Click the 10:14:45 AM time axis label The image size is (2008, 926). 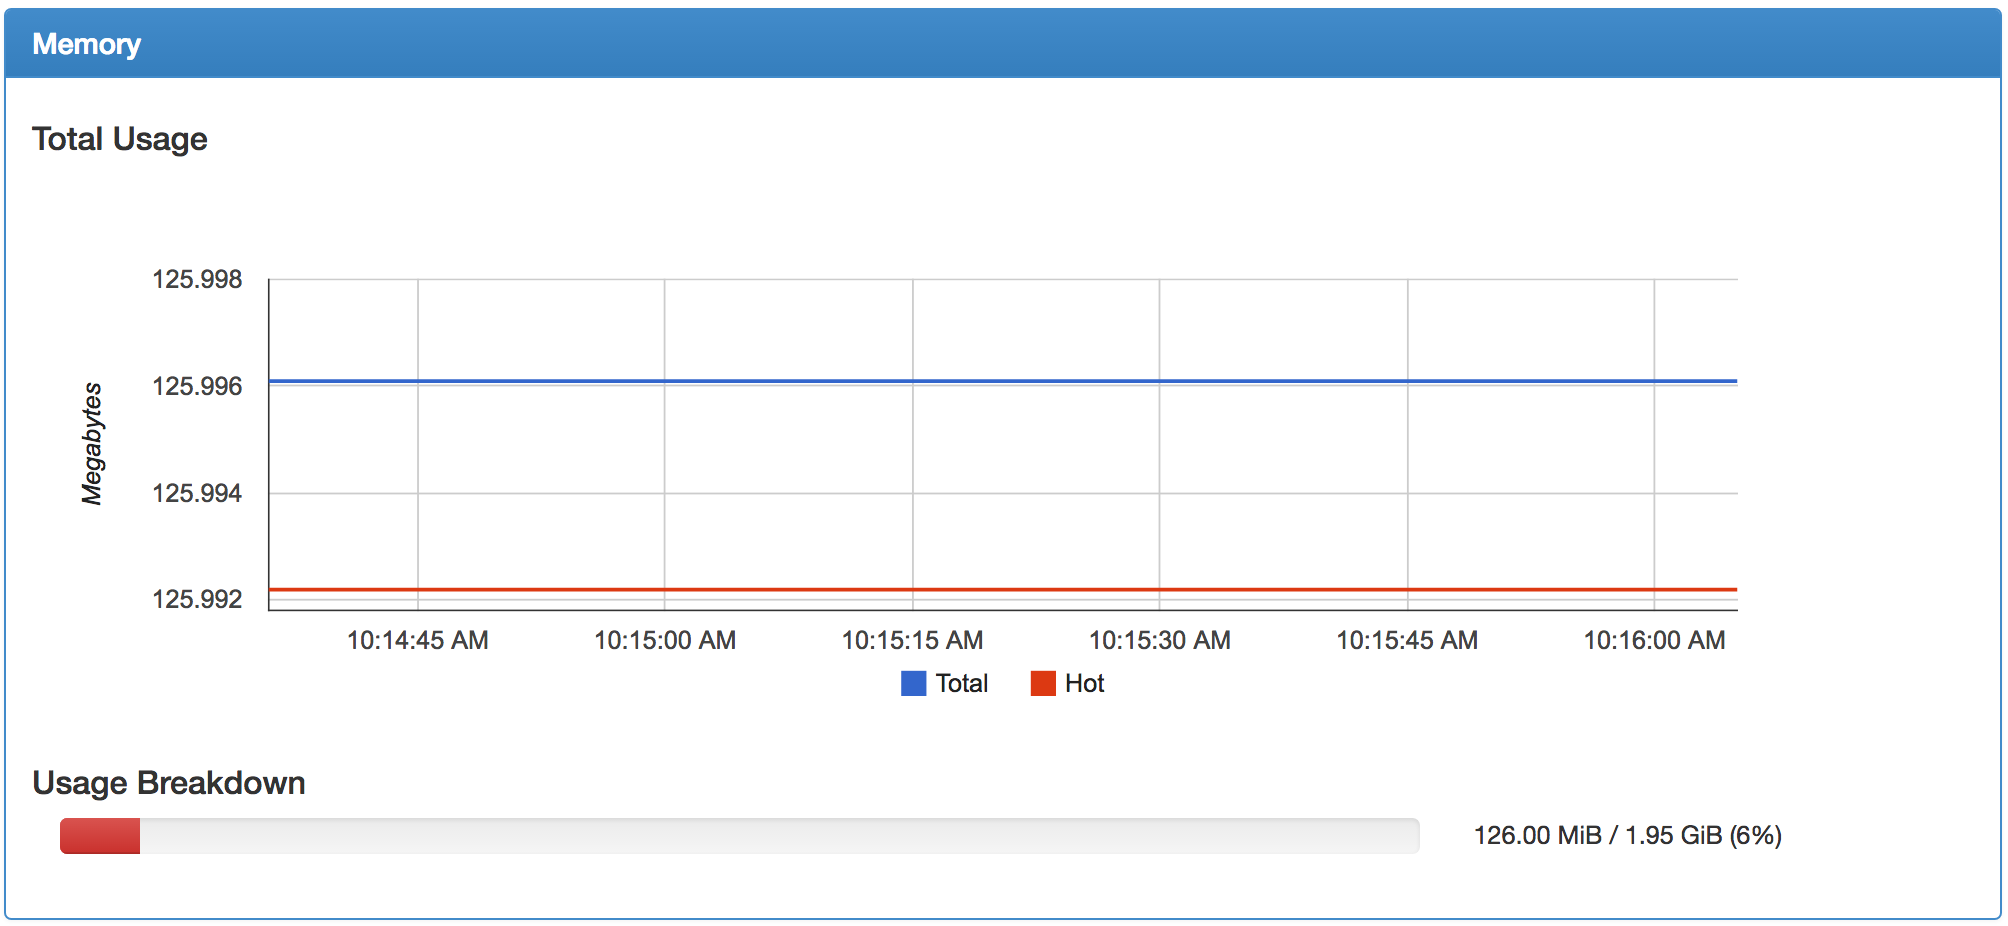pyautogui.click(x=418, y=640)
